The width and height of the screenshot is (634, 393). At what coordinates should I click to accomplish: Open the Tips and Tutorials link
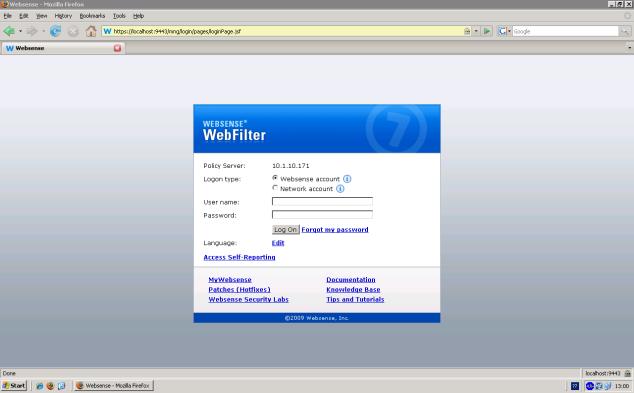pyautogui.click(x=355, y=300)
